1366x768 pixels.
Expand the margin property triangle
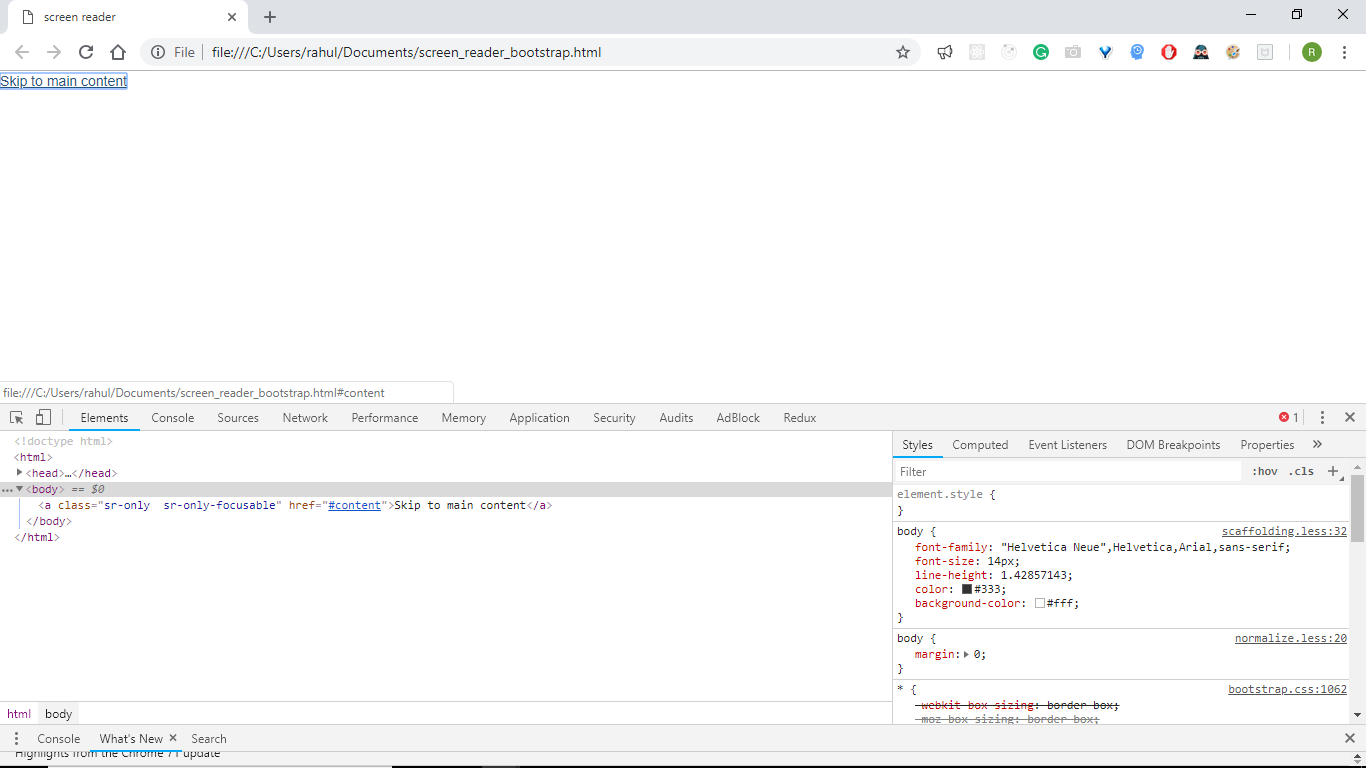click(x=966, y=654)
